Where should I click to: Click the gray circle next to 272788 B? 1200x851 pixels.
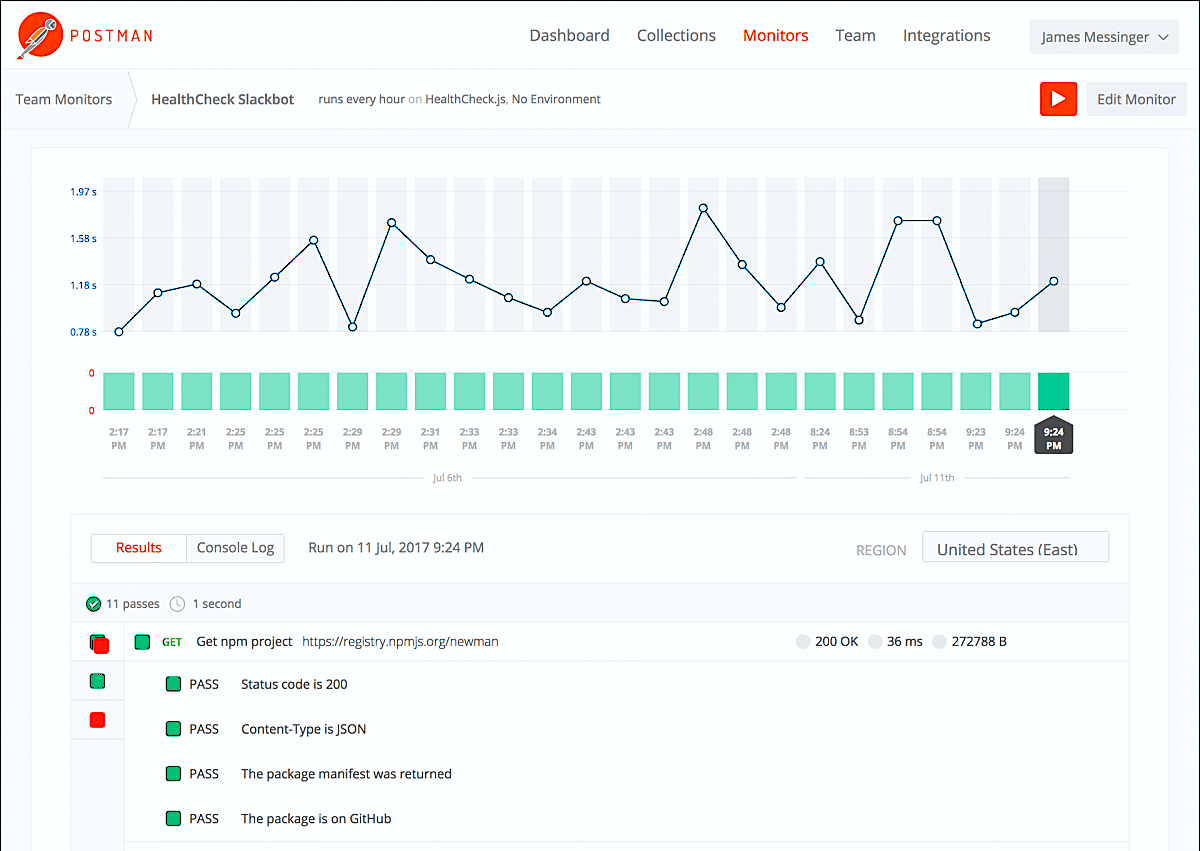point(939,642)
